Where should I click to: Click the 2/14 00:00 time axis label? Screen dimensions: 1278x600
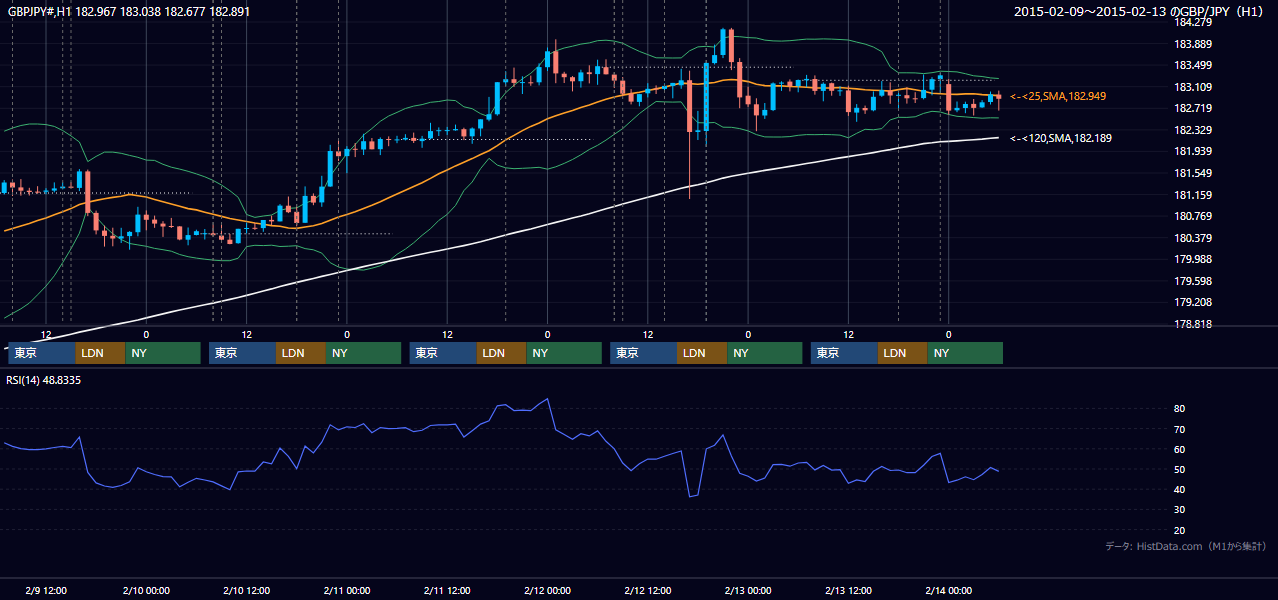tap(948, 590)
